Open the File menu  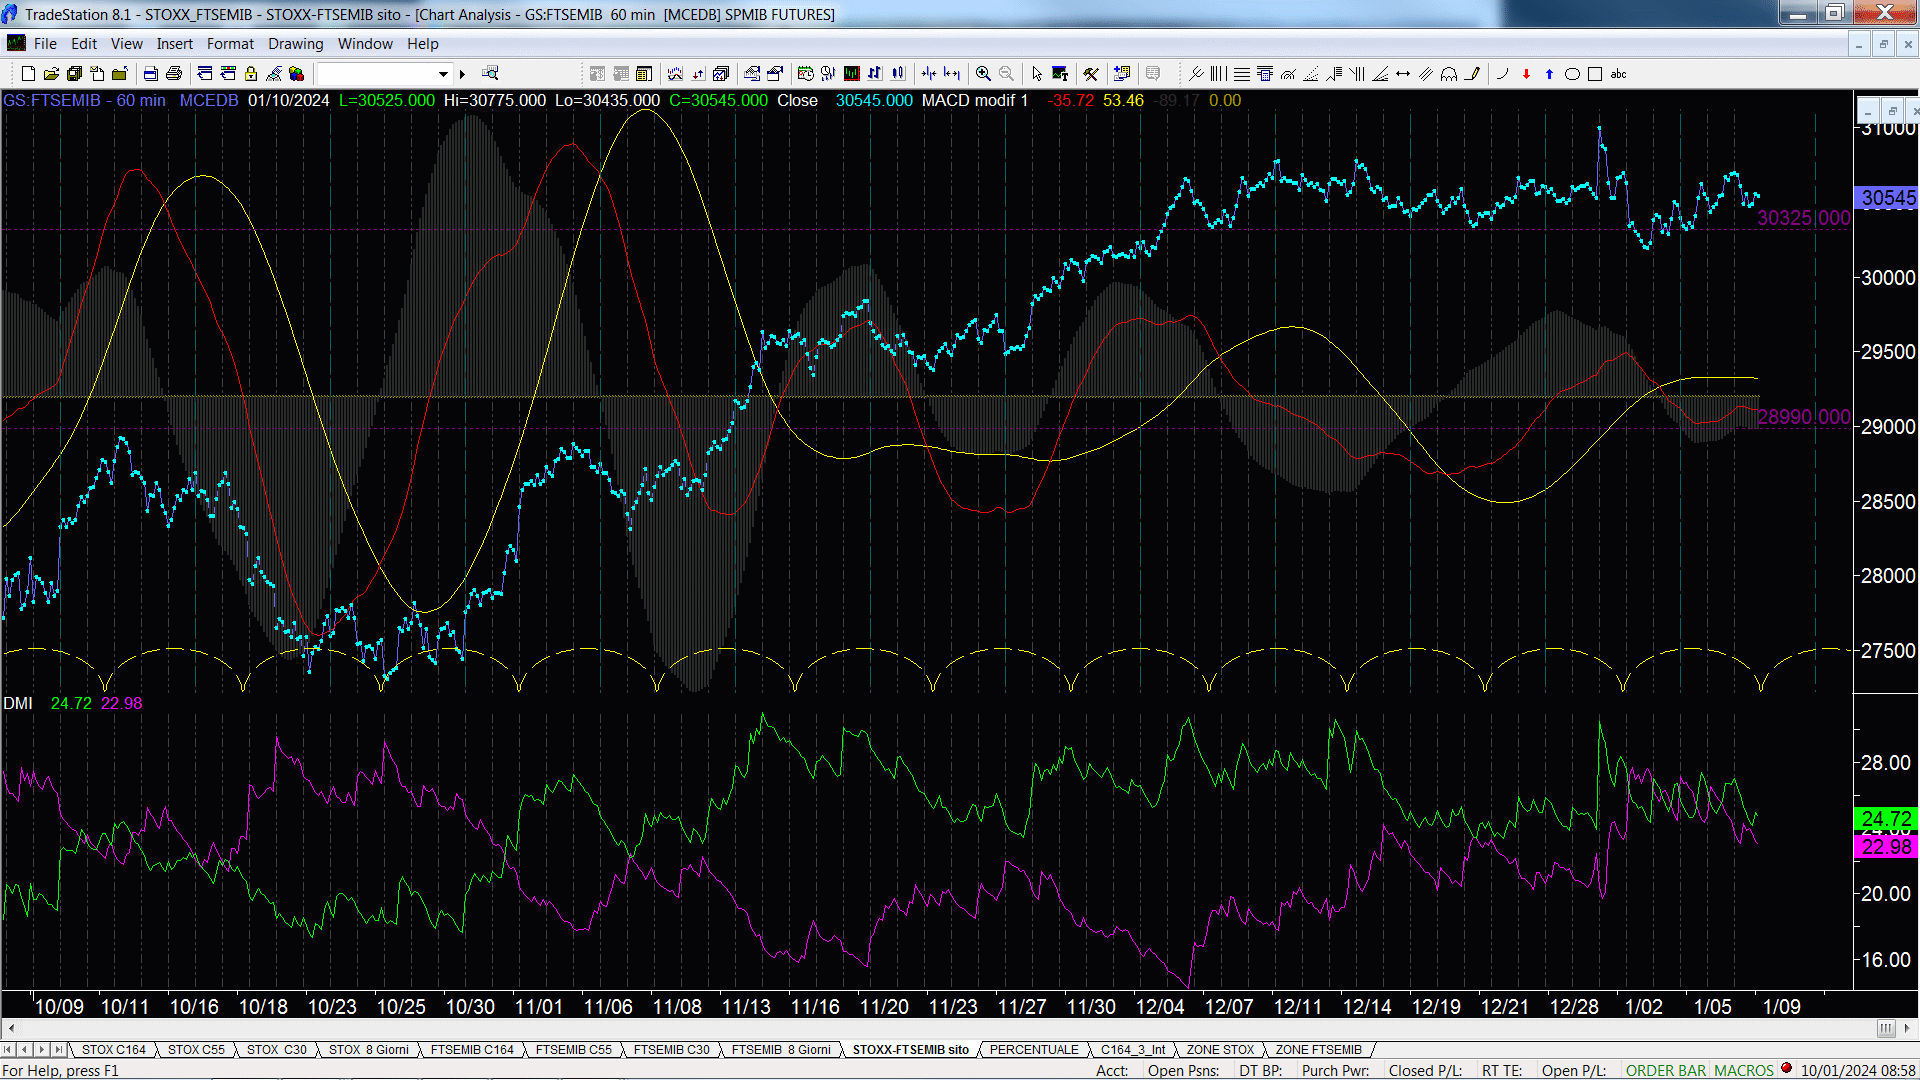point(45,43)
